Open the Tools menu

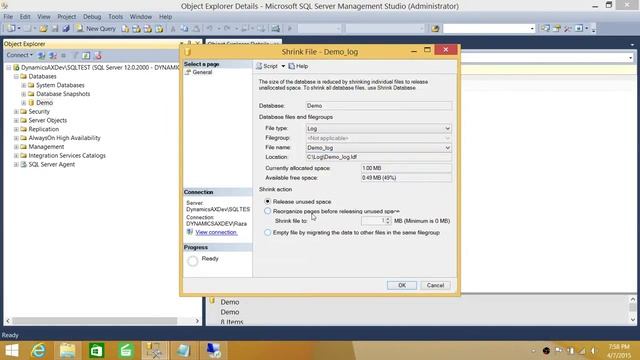pos(116,17)
